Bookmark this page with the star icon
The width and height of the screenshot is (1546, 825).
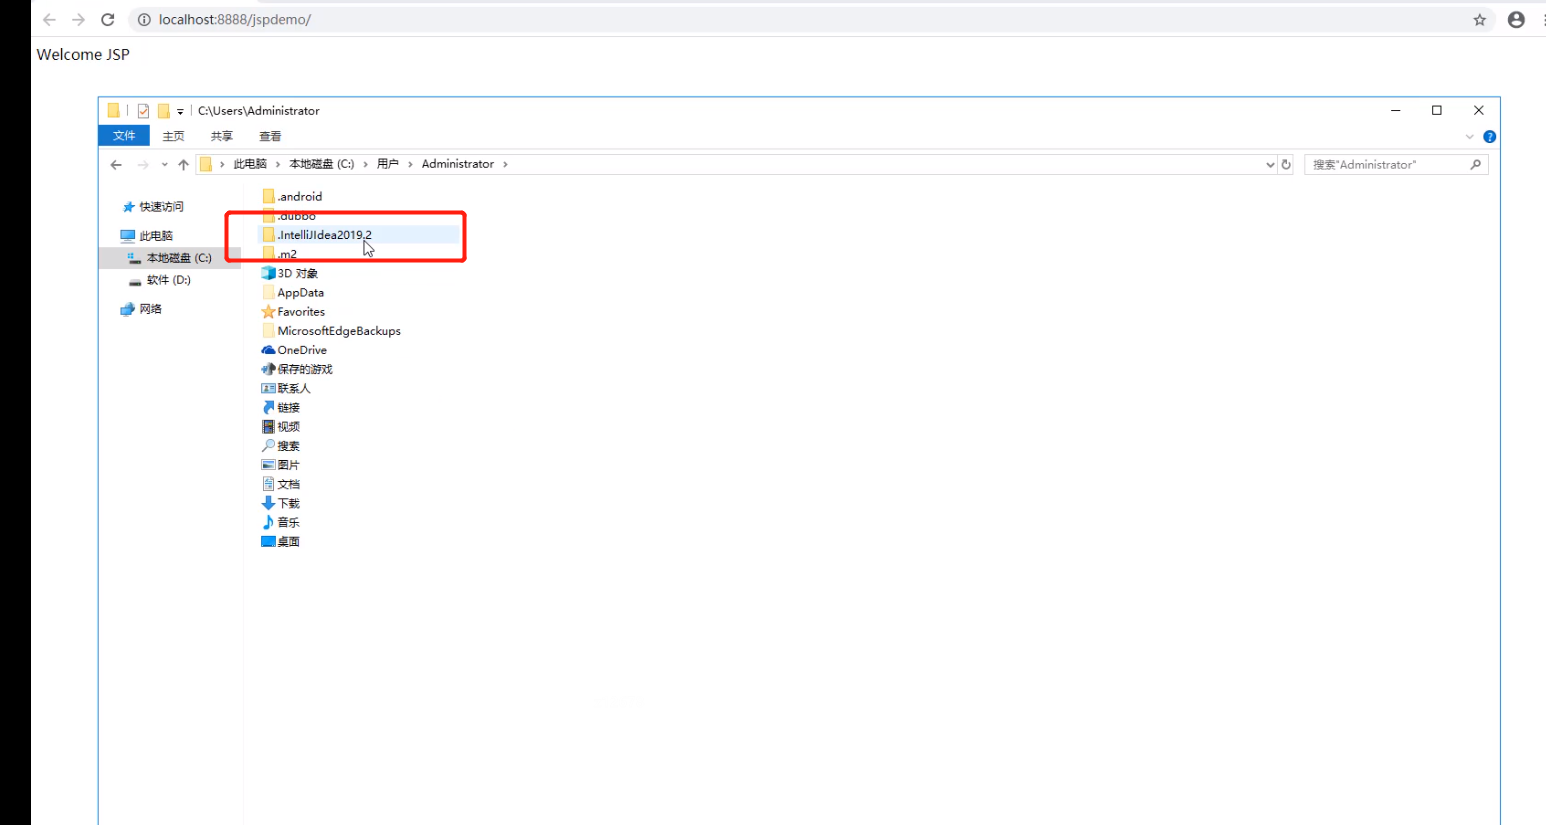pos(1480,20)
